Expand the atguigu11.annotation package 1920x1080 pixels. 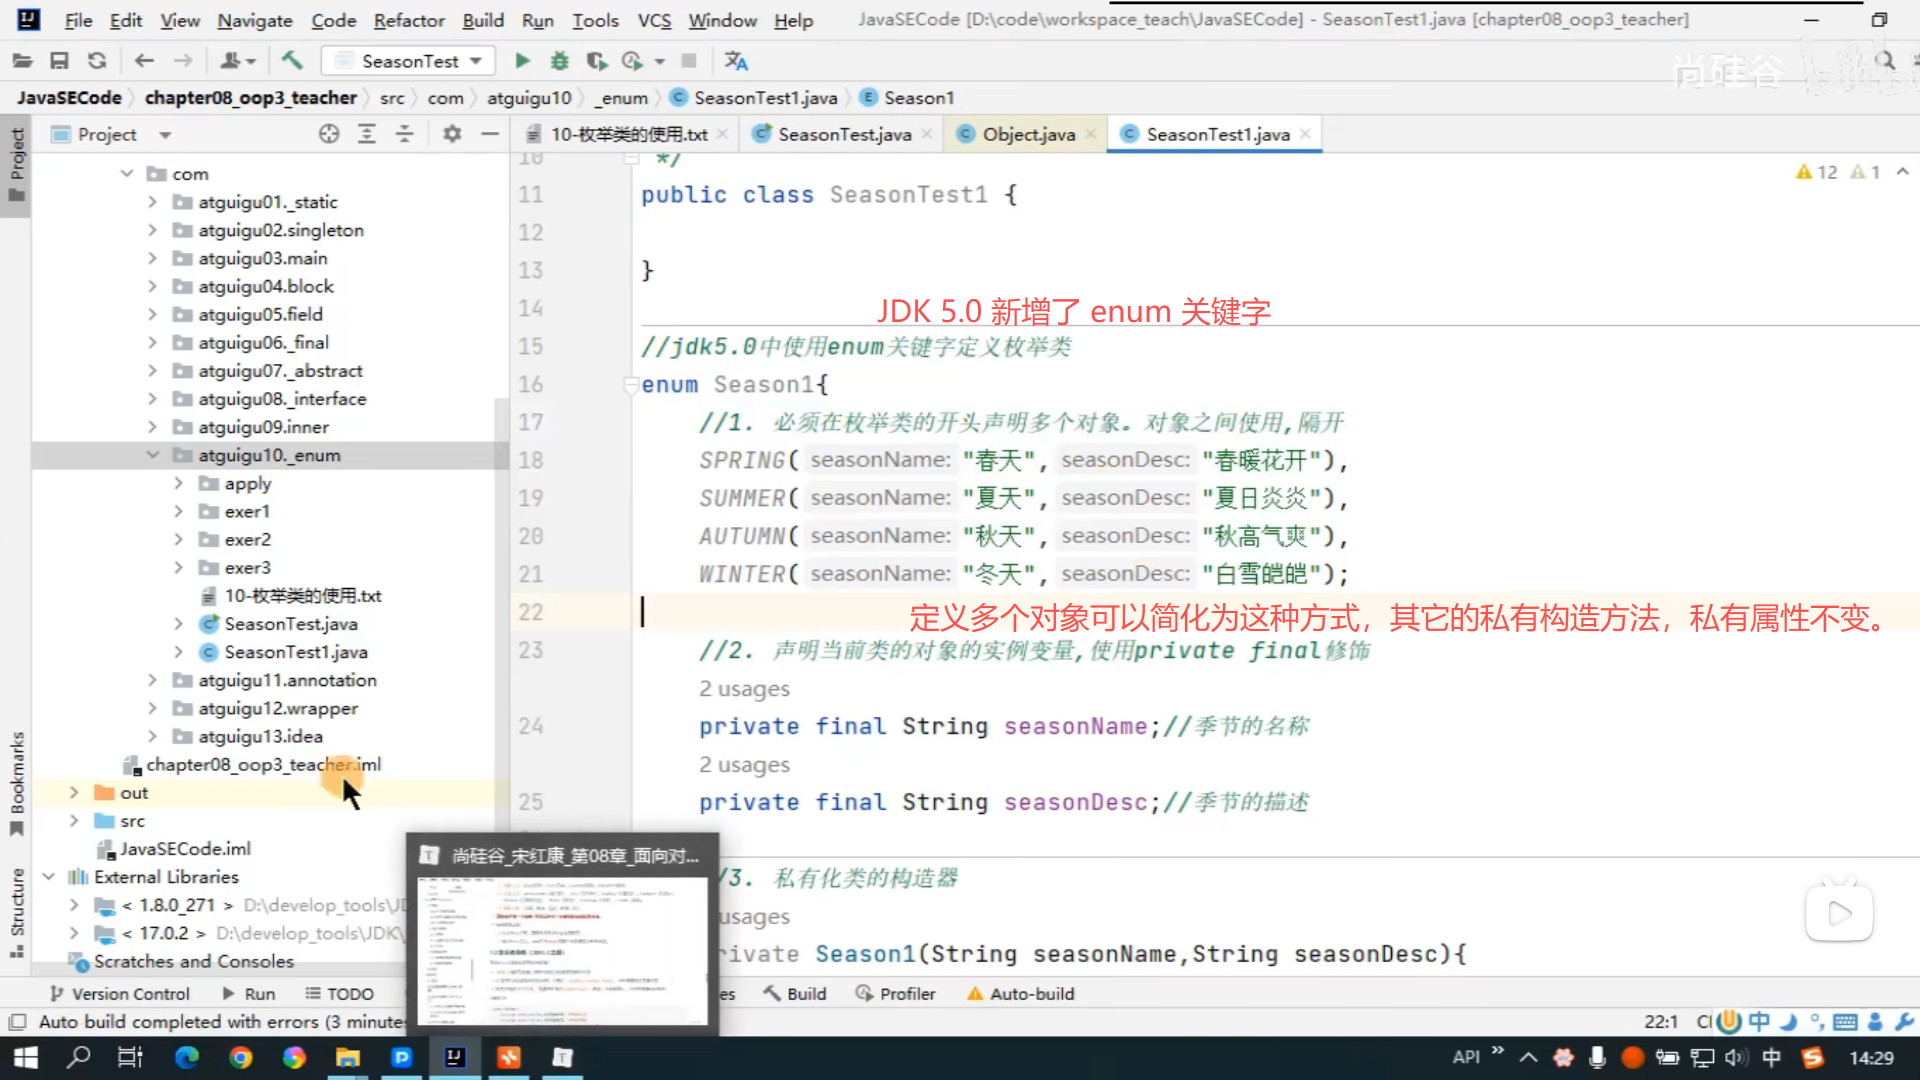tap(152, 680)
